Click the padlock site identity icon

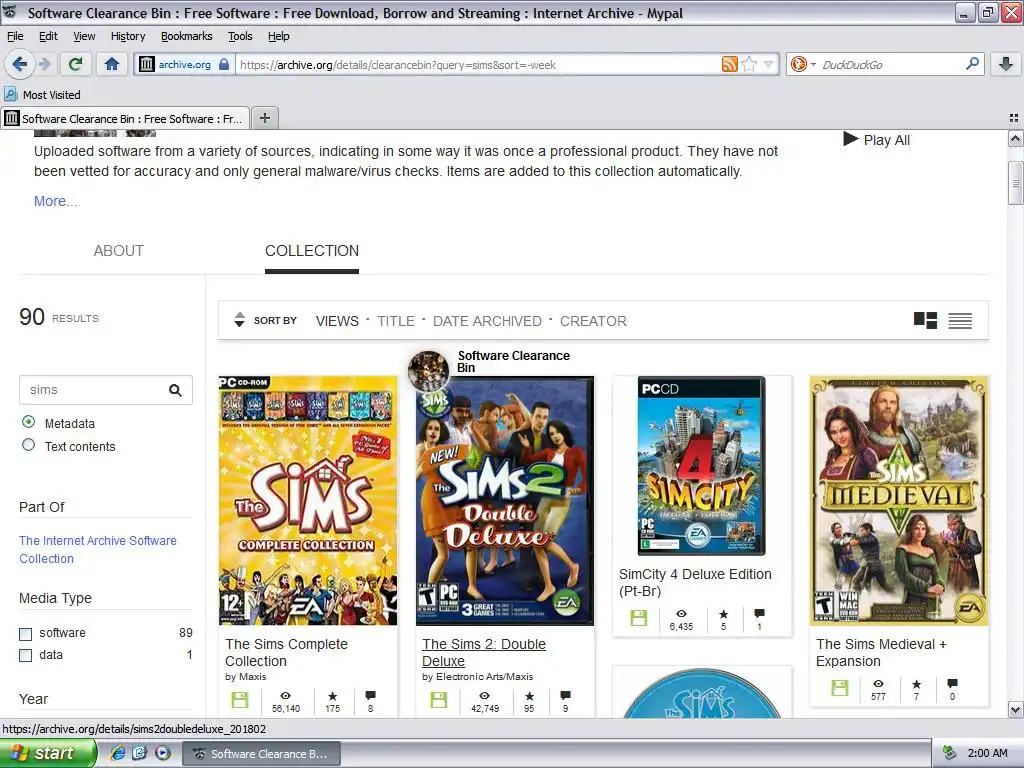pyautogui.click(x=224, y=64)
